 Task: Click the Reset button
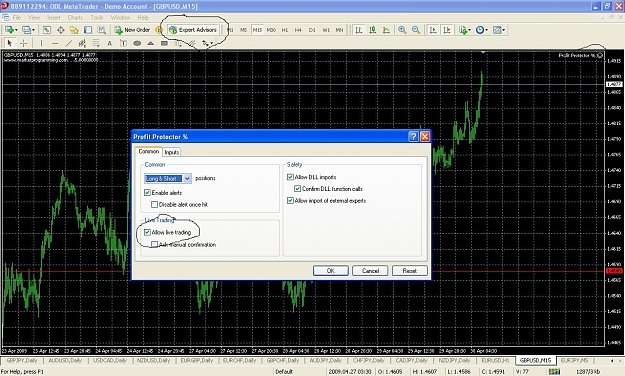410,271
